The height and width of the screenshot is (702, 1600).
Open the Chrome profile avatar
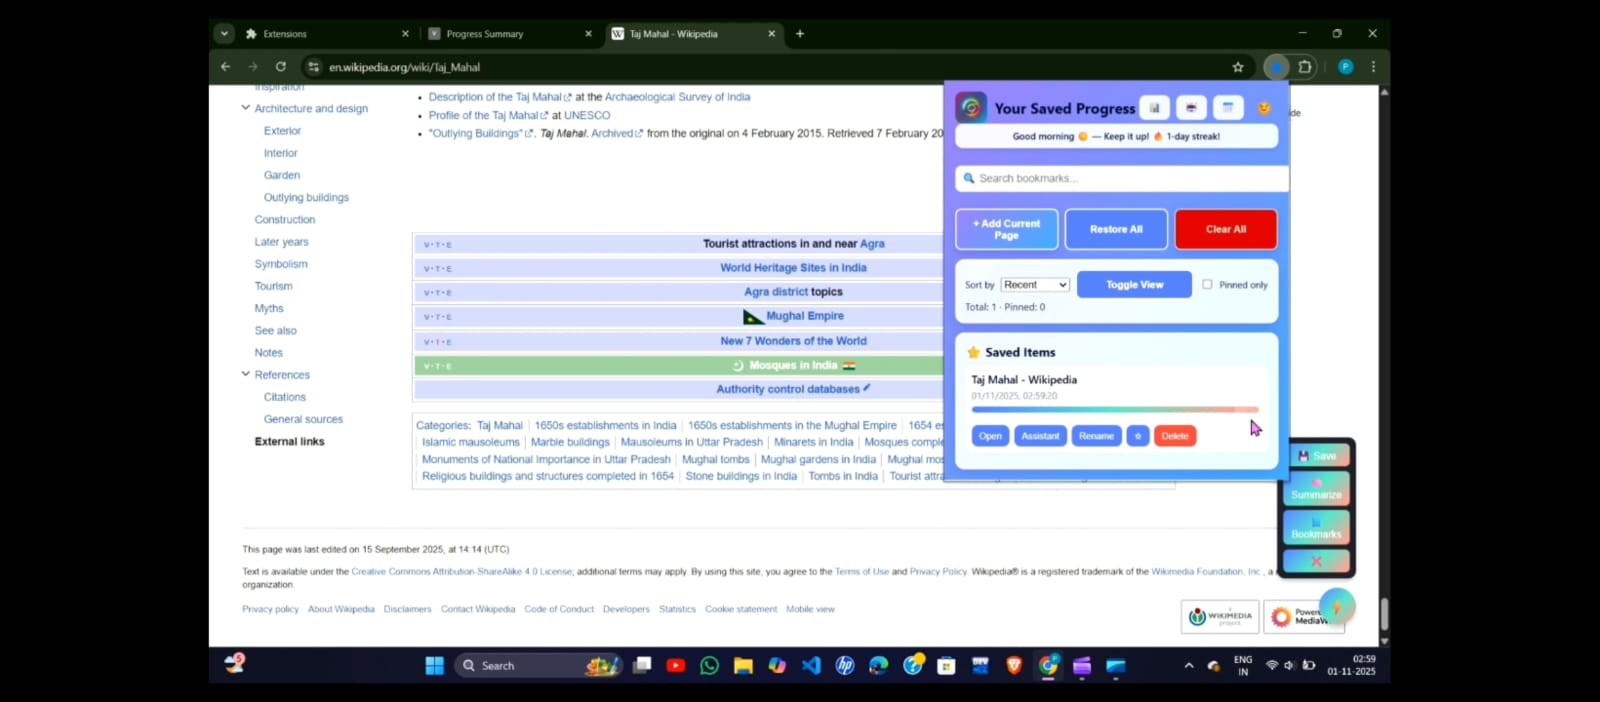(1345, 67)
